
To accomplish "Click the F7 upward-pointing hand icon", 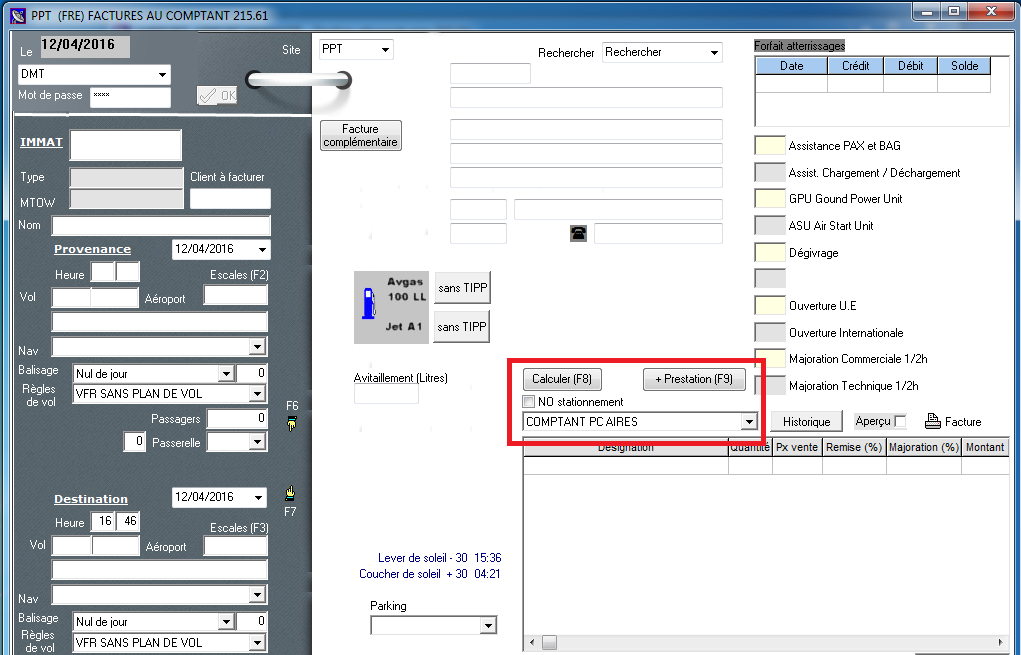I will (x=290, y=493).
